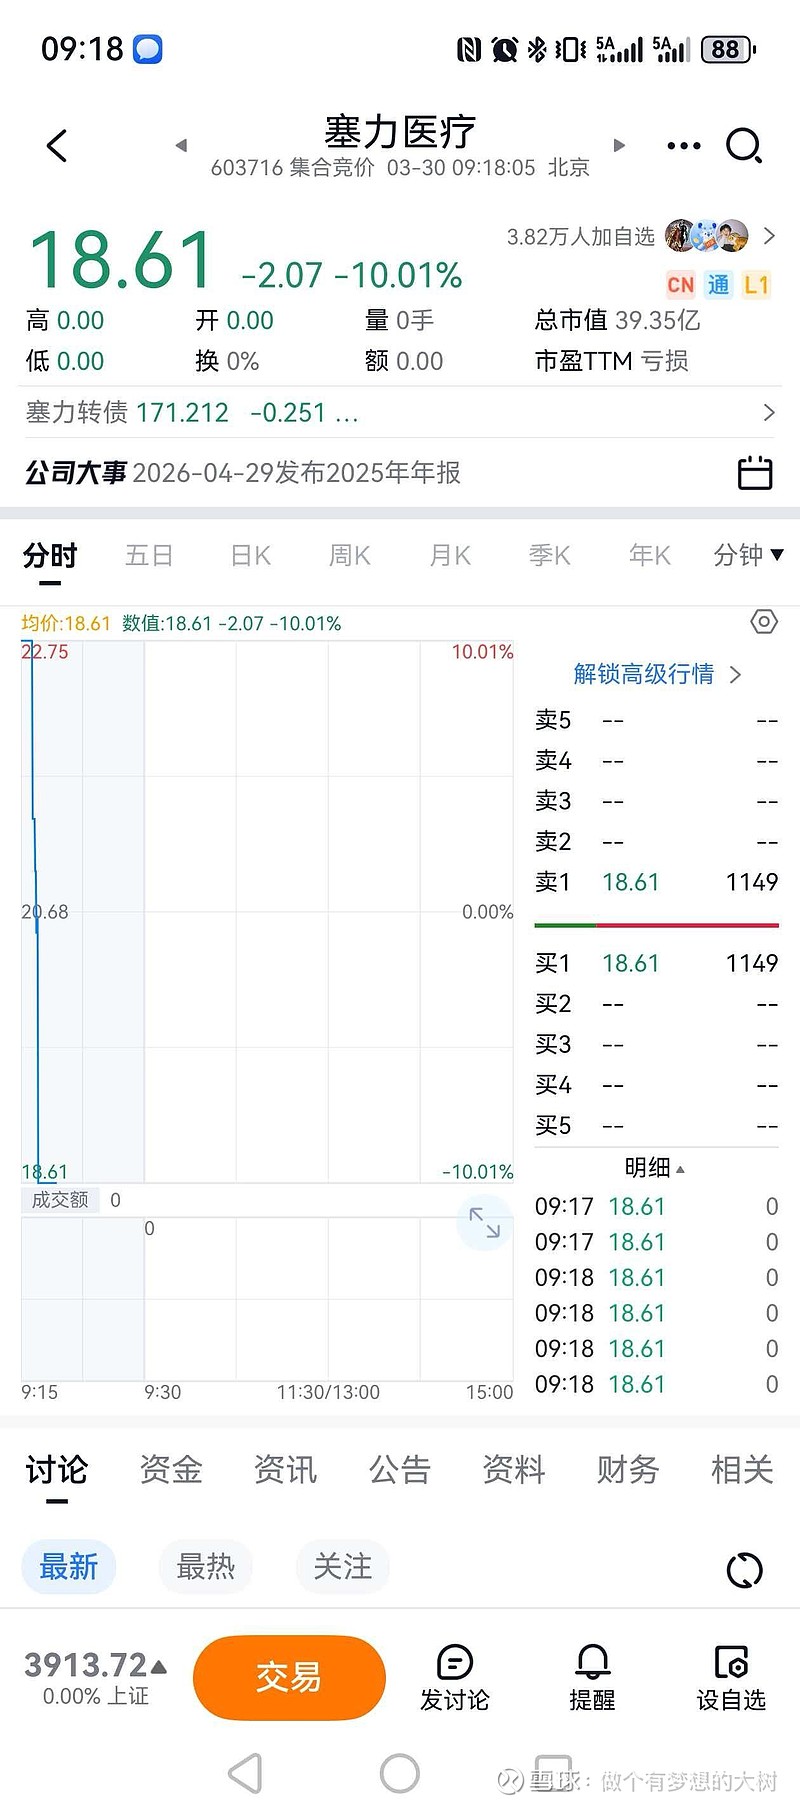Tap the 发讨论 post icon
This screenshot has width=800, height=1806.
455,1677
